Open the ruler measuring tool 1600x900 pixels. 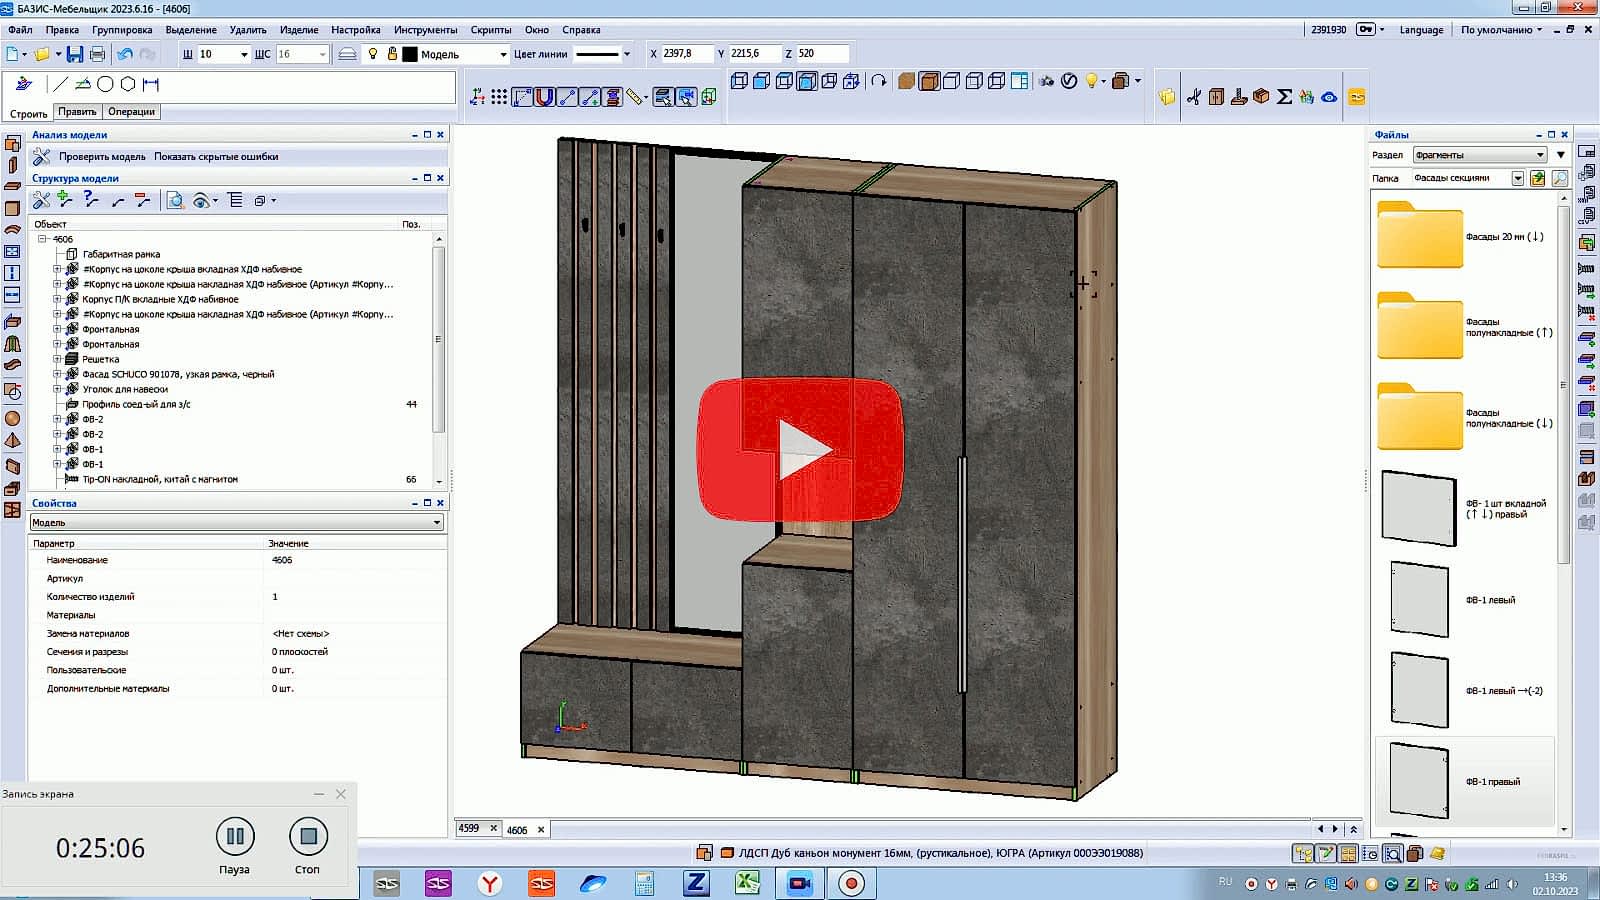coord(635,97)
